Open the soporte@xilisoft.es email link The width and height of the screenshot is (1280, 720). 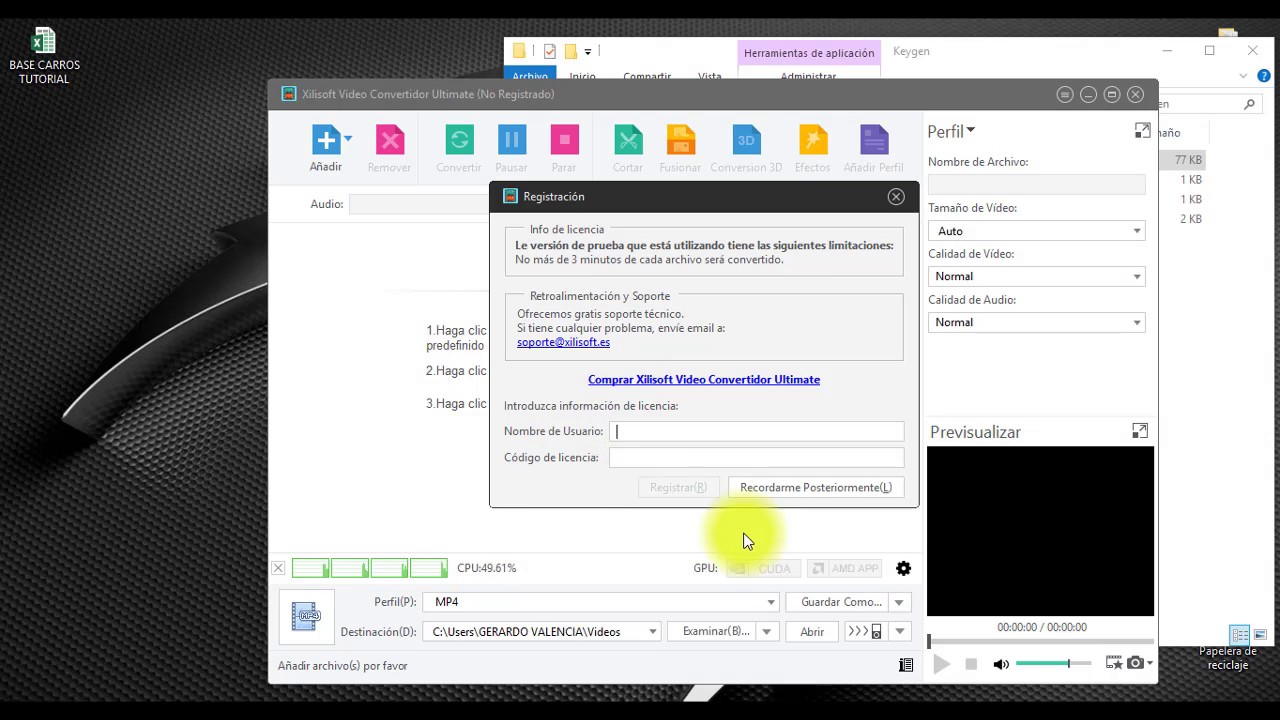[563, 342]
